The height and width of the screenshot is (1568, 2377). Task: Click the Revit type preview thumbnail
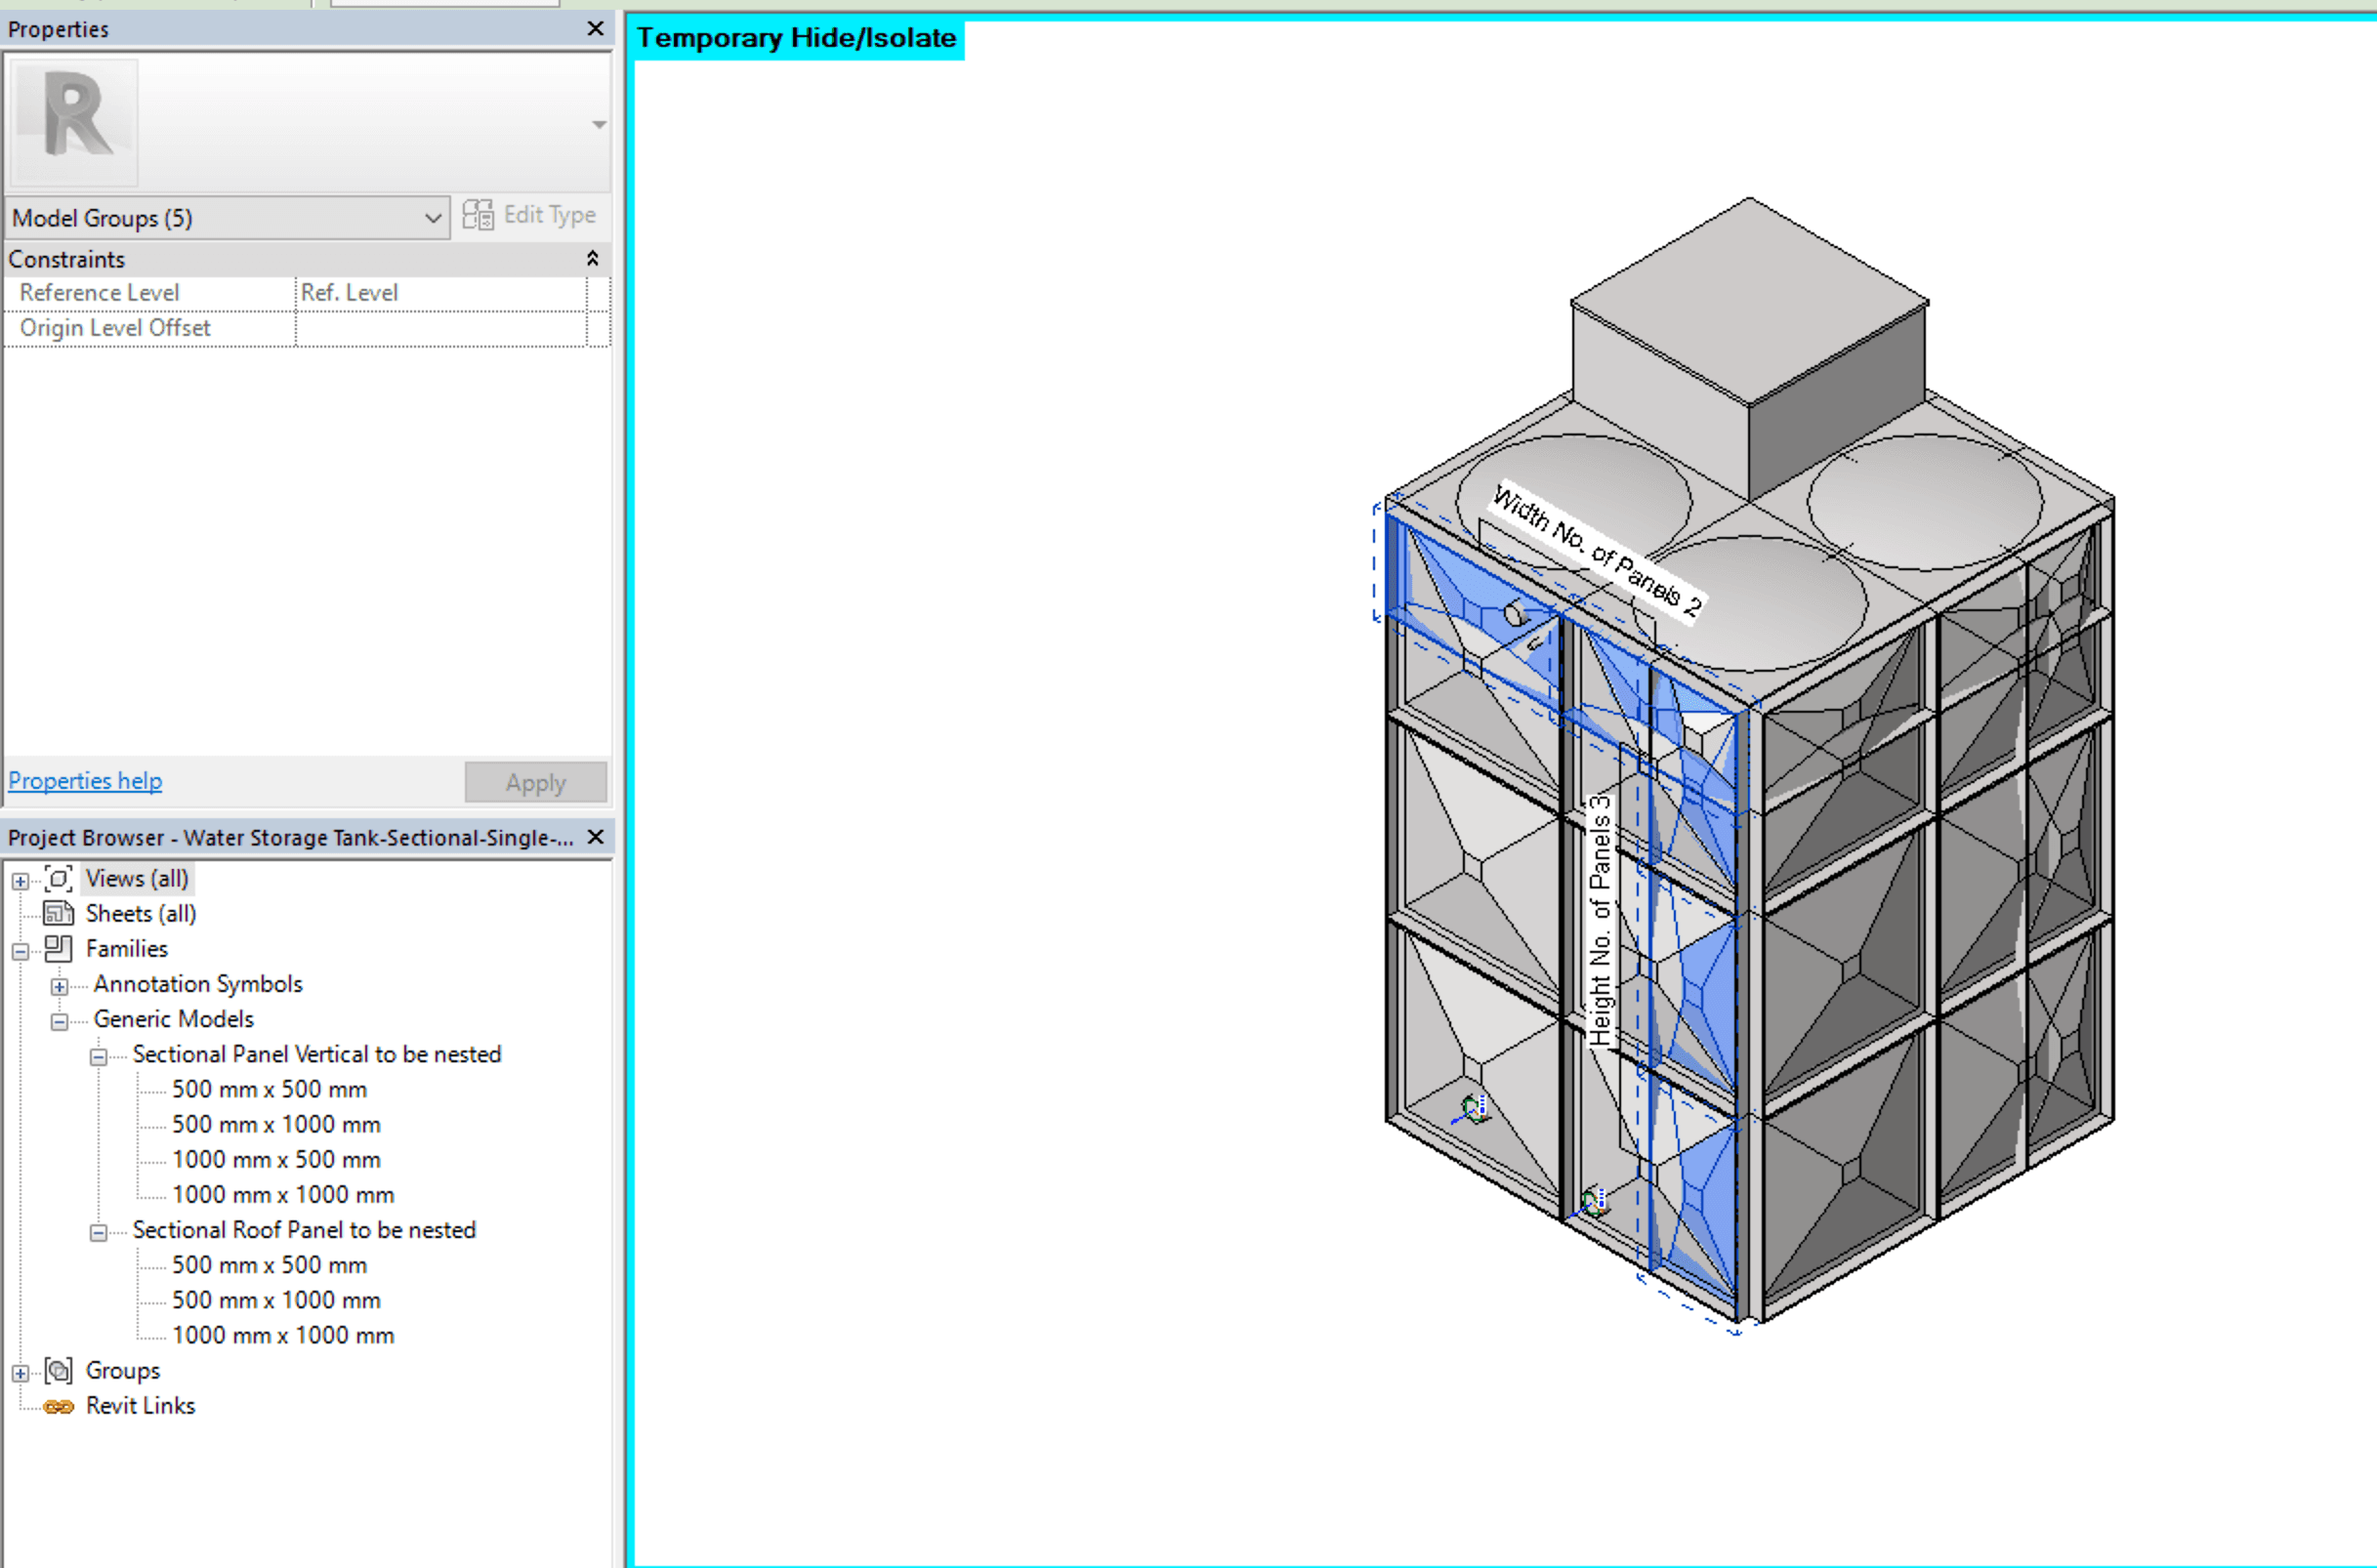click(75, 122)
